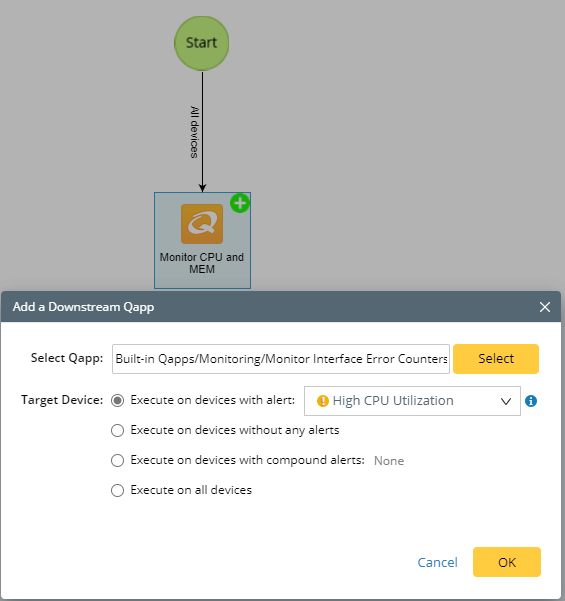Open the High CPU Utilization alert dropdown
The width and height of the screenshot is (565, 601).
412,401
